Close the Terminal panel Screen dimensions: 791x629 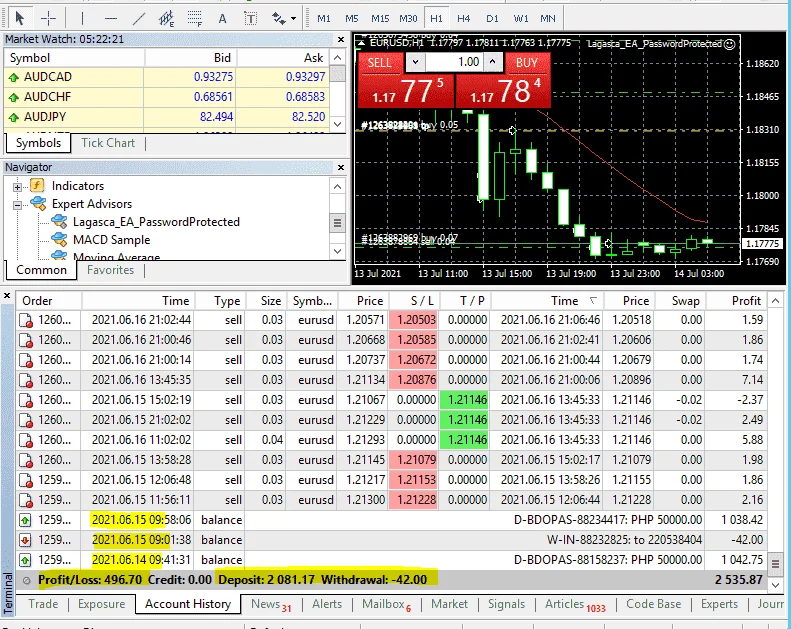(7, 296)
